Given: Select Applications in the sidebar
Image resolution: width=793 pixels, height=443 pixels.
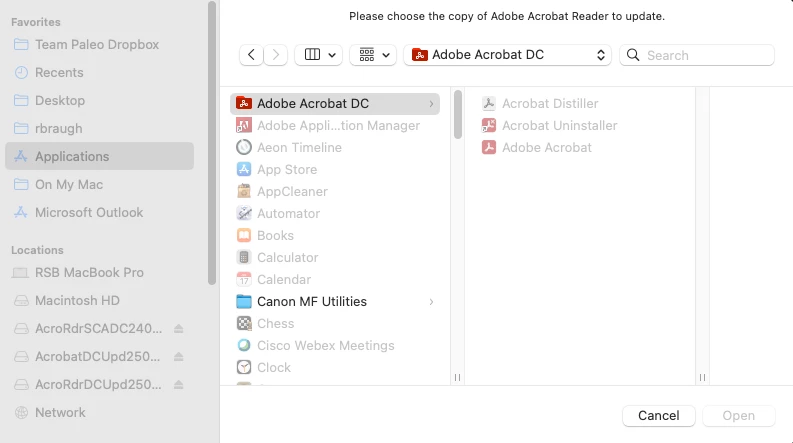Looking at the screenshot, I should click(100, 156).
